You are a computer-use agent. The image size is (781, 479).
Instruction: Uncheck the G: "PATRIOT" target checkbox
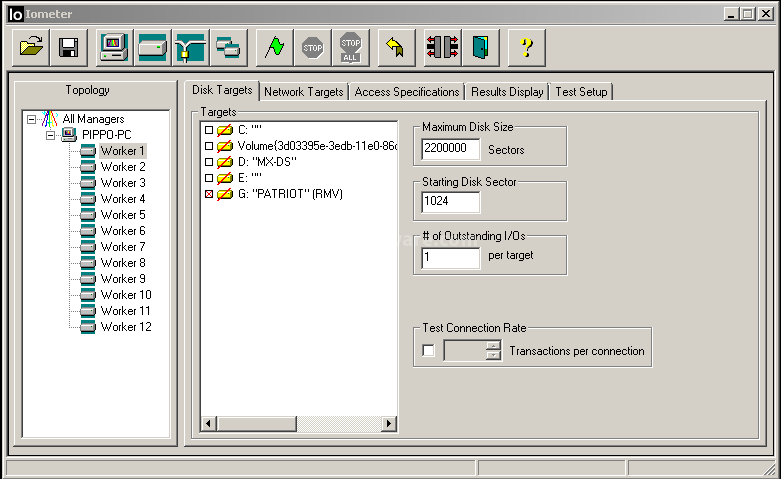209,194
